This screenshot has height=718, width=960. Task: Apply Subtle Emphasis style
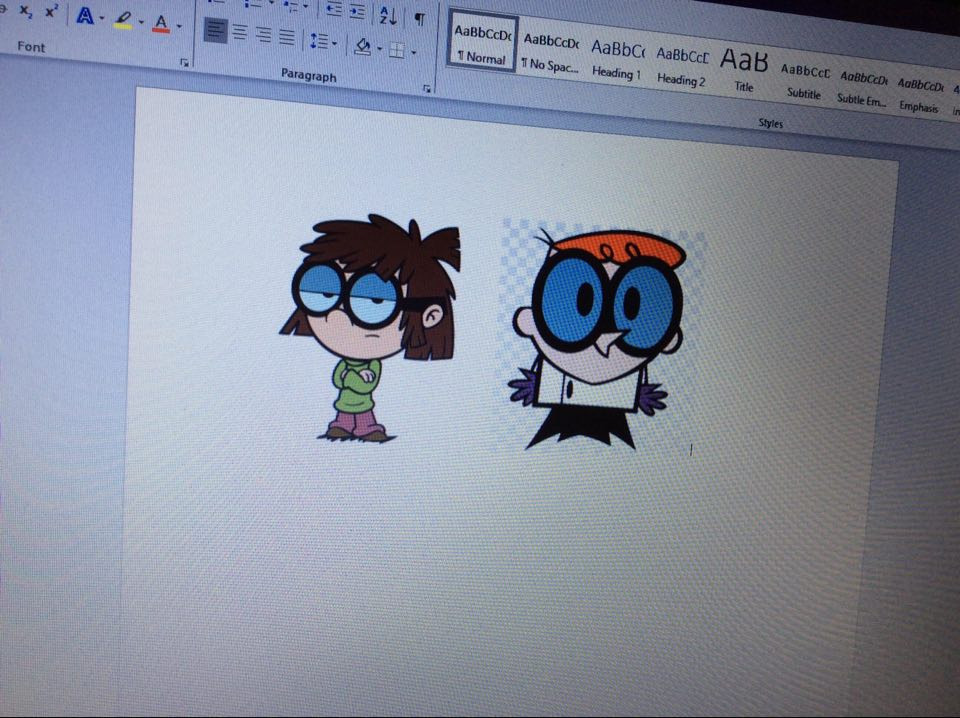click(862, 88)
